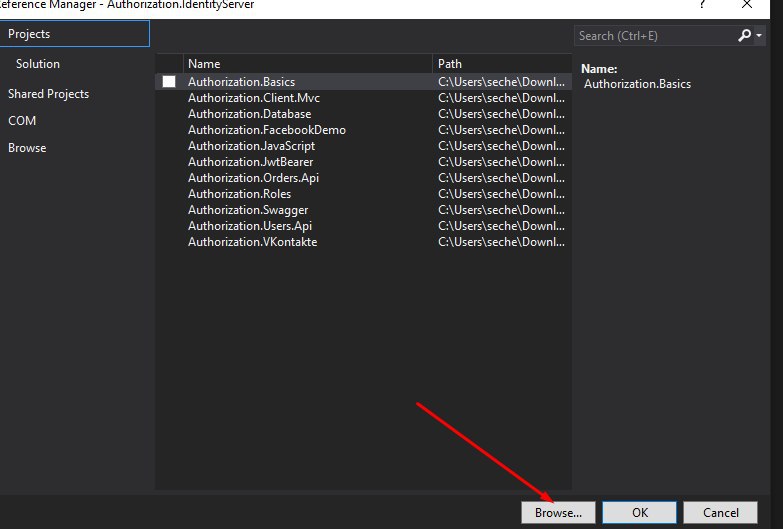Select the Projects category
Screen dimensions: 783x529
click(74, 33)
